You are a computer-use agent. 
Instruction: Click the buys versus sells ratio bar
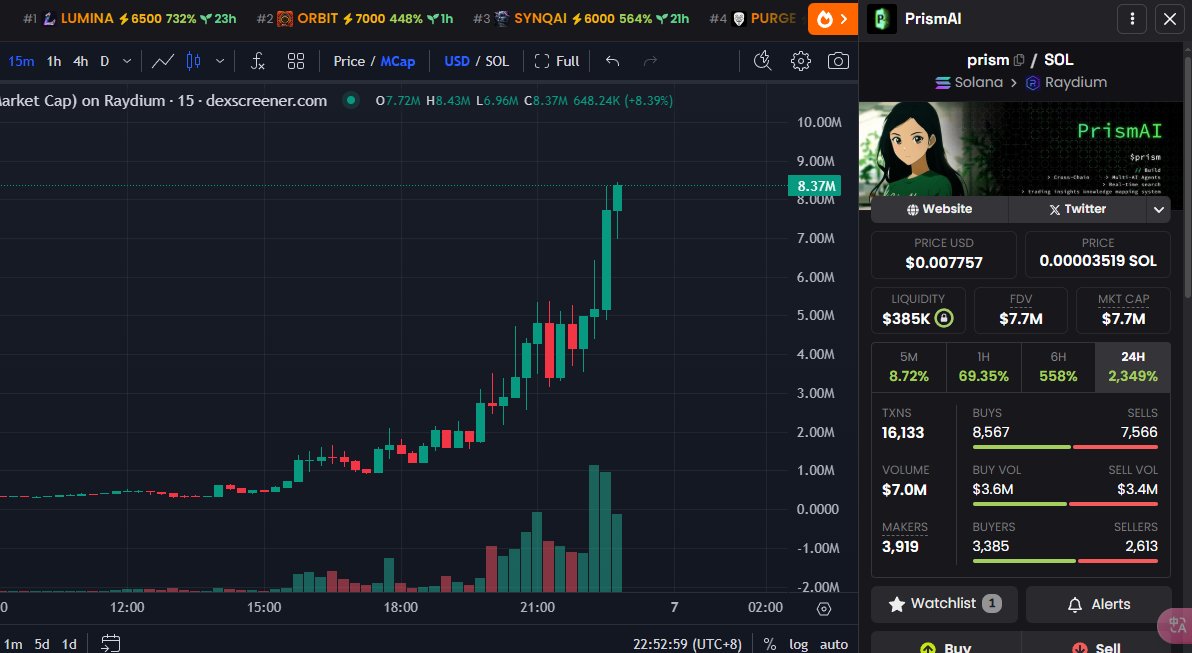1065,447
